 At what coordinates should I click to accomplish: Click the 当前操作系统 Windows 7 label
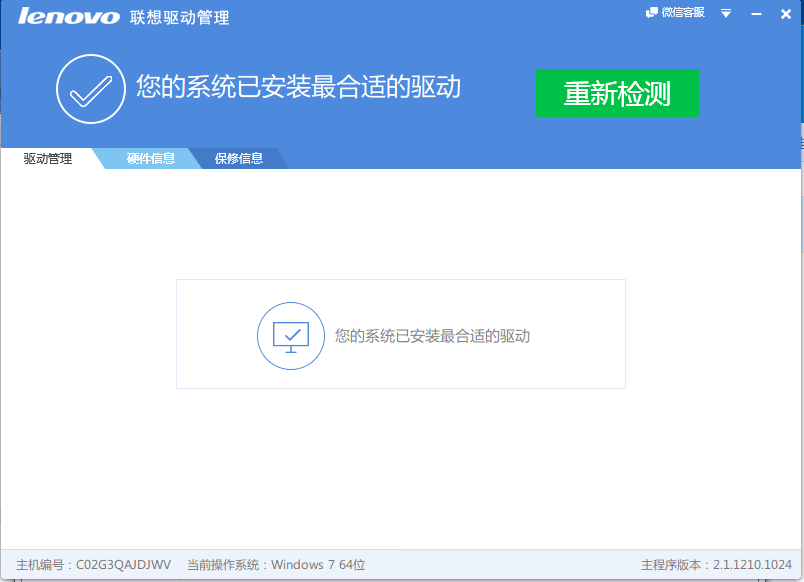tap(276, 565)
